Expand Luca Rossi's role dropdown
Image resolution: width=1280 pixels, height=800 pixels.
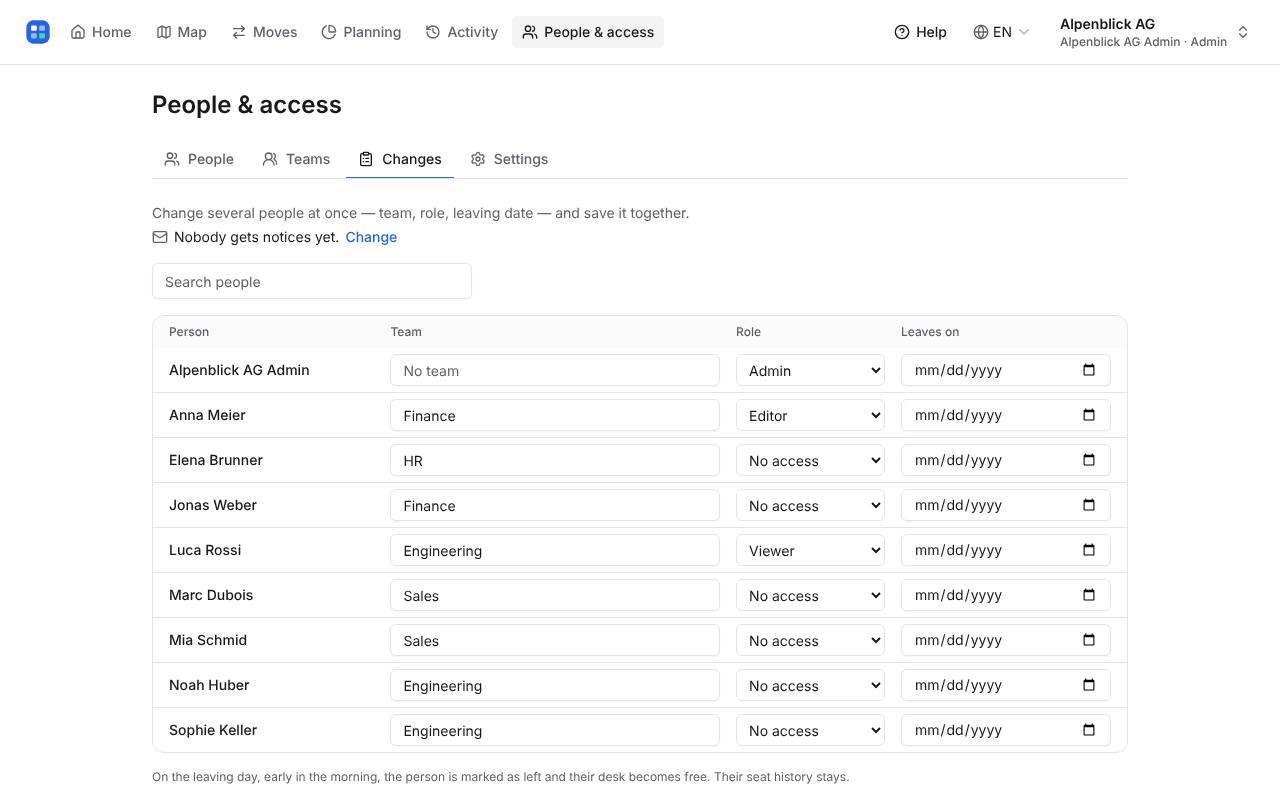coord(810,550)
